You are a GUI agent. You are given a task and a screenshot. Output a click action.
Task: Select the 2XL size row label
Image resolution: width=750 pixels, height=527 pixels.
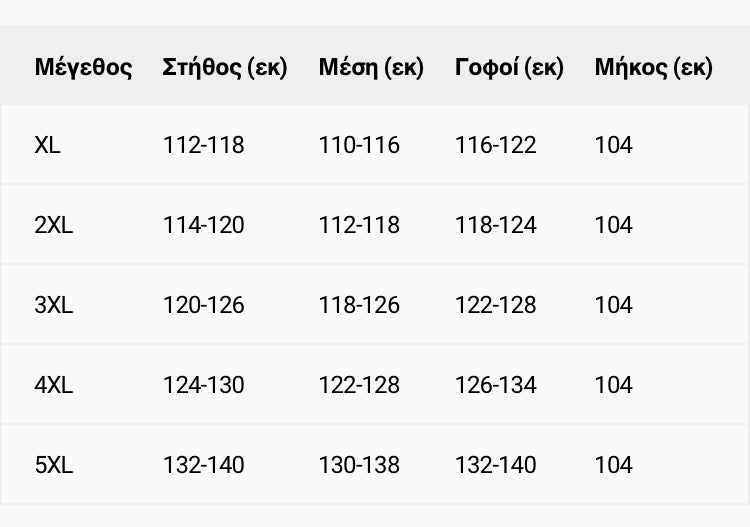click(x=54, y=225)
